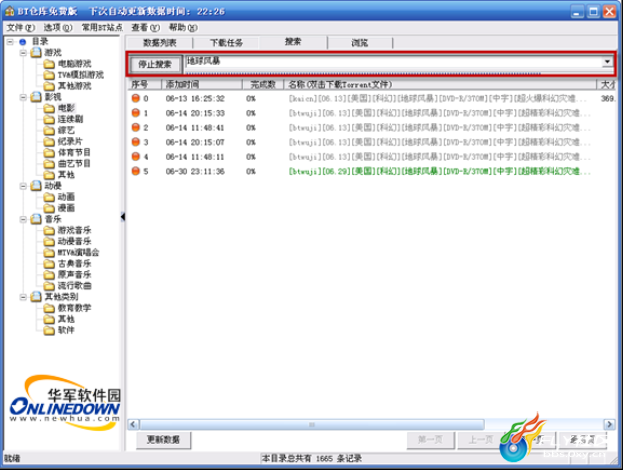Open the 常用BT站点 menu
Screen dimensions: 623x470
point(102,28)
